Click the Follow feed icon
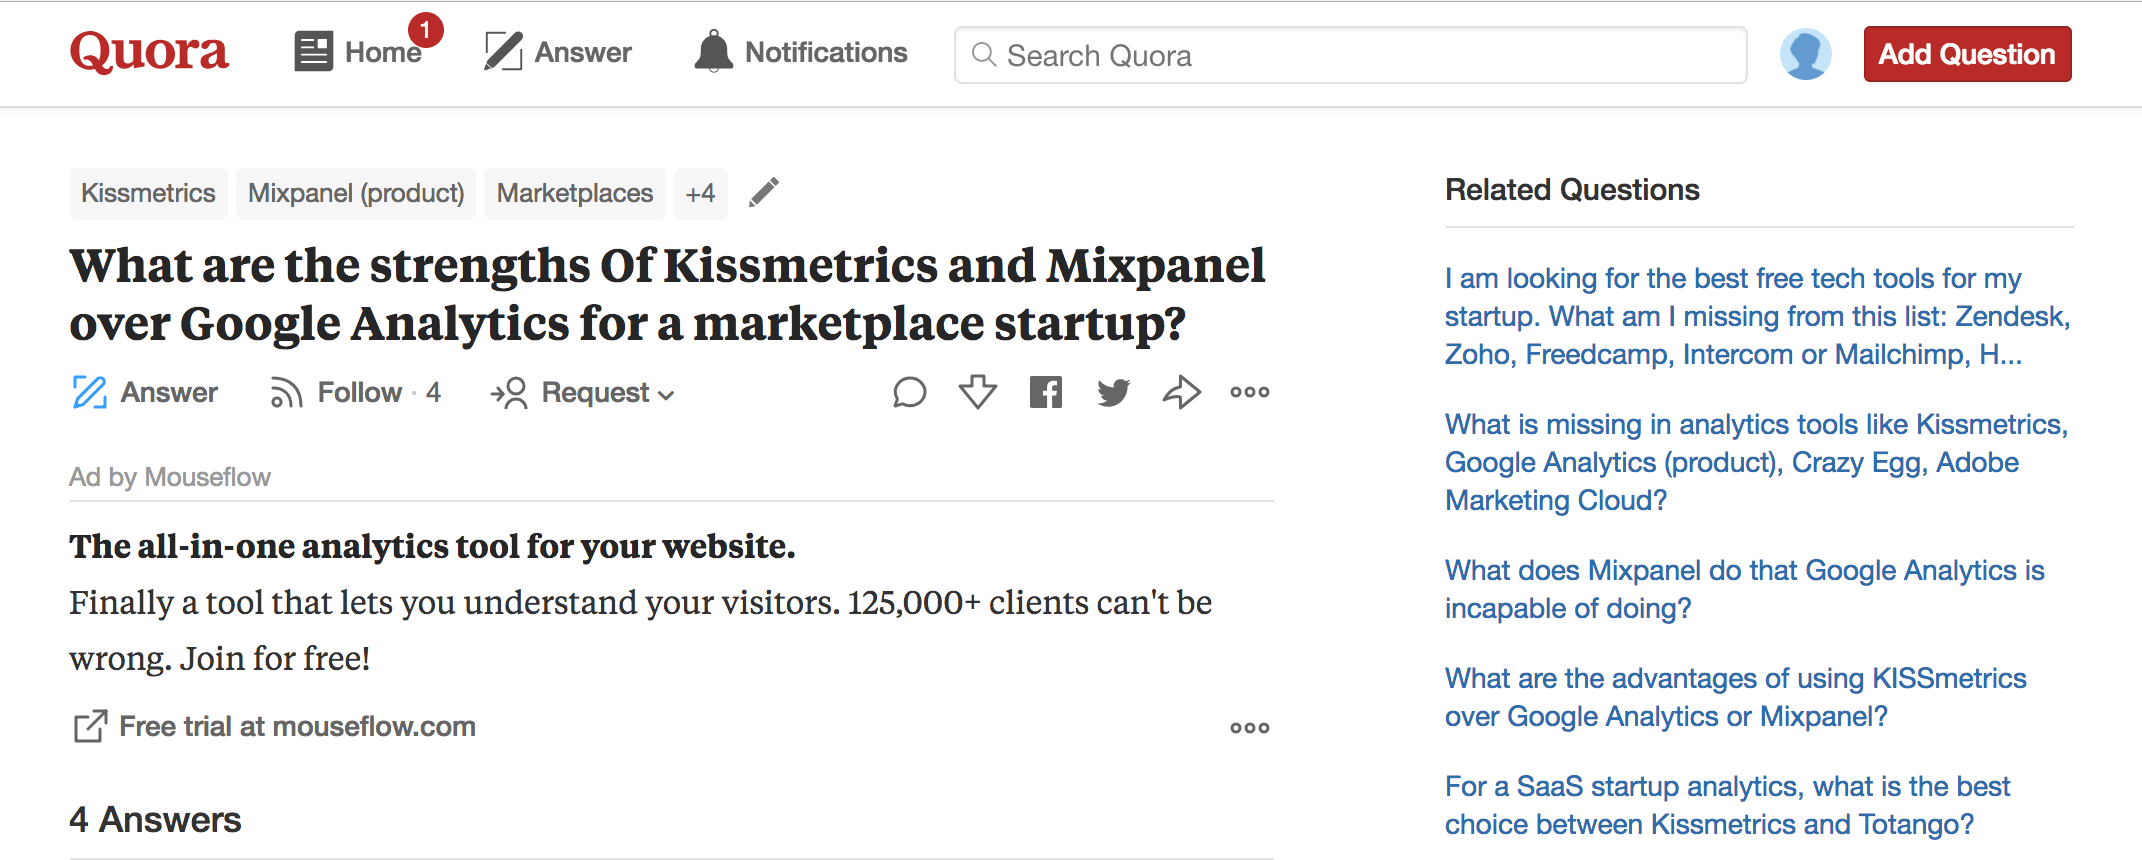 coord(286,393)
